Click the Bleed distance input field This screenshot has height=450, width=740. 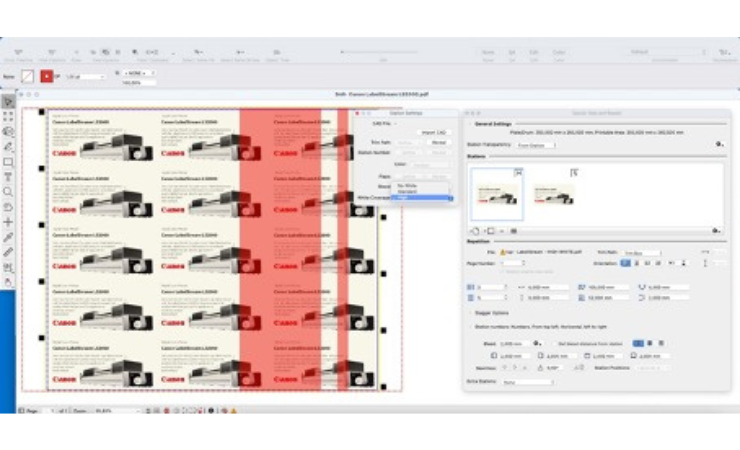tap(513, 343)
